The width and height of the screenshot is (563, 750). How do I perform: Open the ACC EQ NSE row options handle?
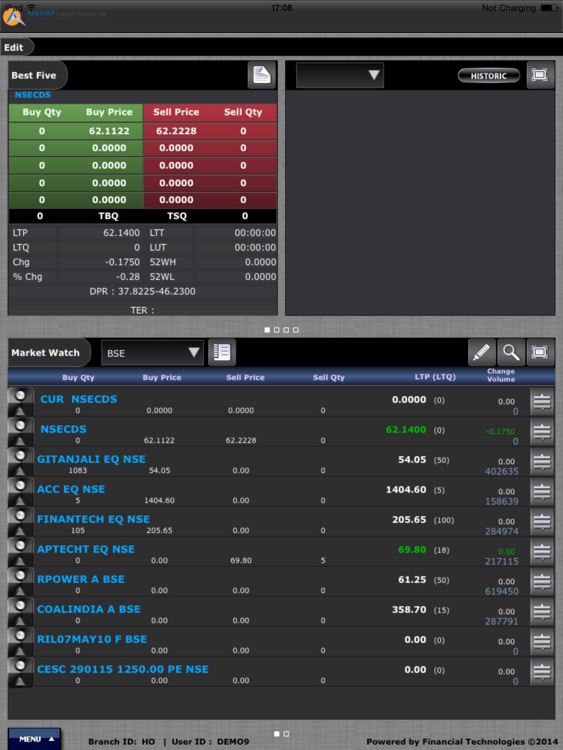coord(541,492)
